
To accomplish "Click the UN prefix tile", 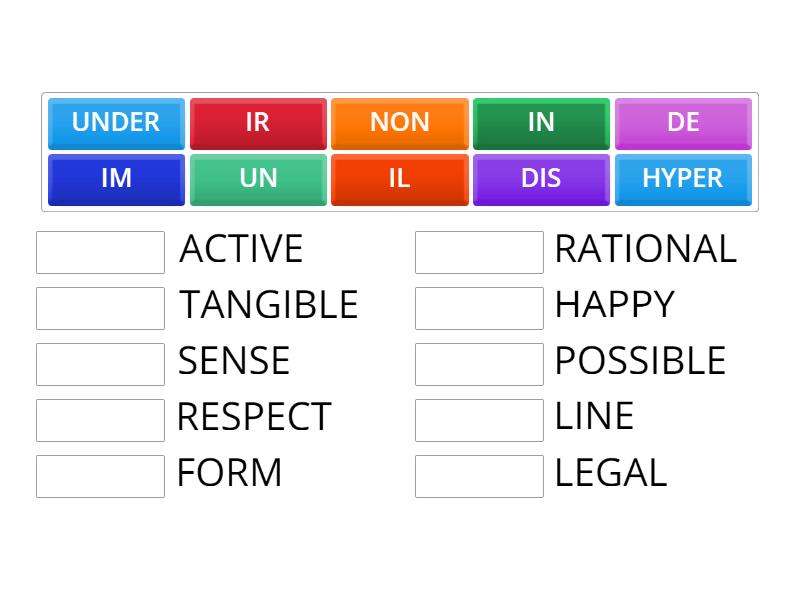I will 258,179.
